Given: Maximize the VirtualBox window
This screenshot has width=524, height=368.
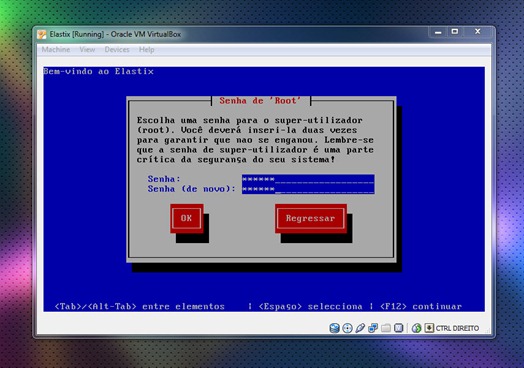Looking at the screenshot, I should point(454,32).
